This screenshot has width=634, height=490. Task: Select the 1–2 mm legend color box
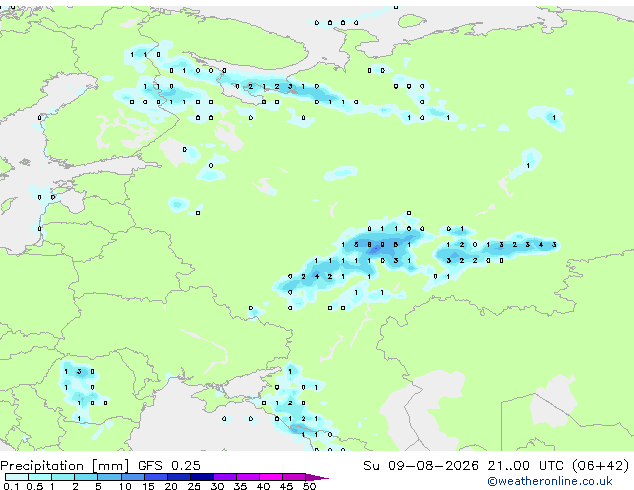coord(63,477)
